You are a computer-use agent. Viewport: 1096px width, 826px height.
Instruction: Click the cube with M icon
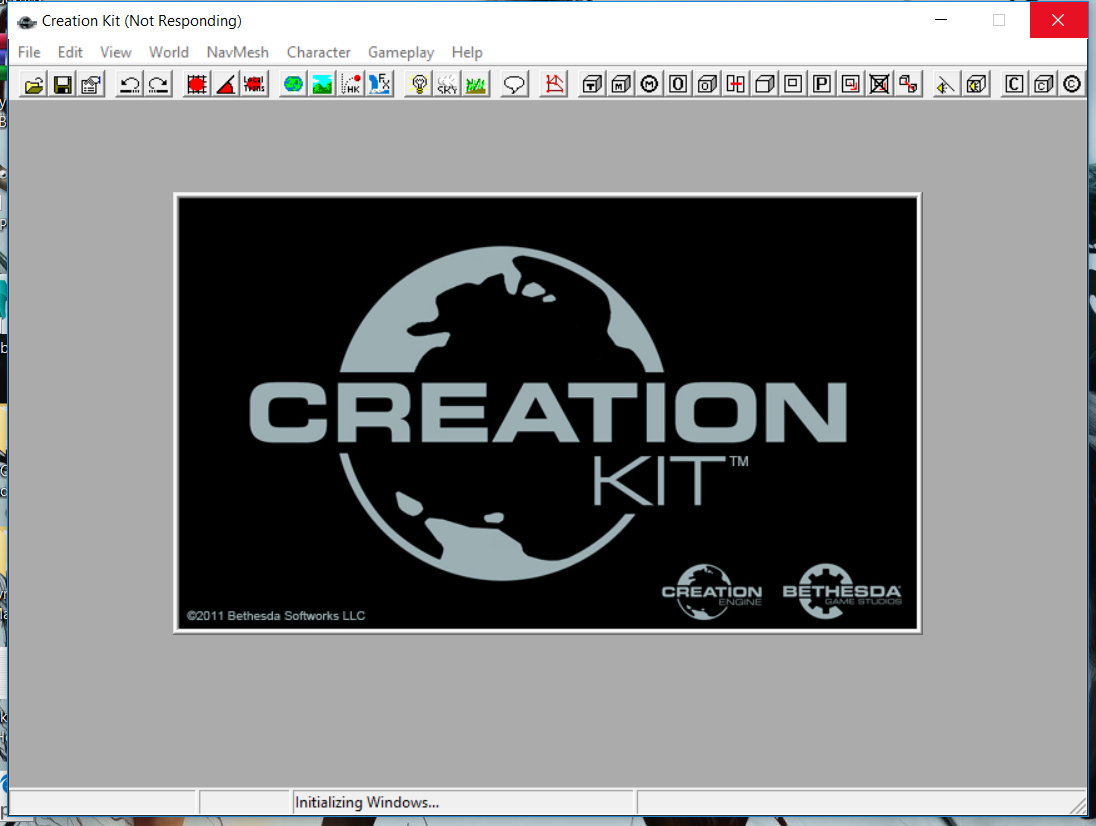[x=621, y=85]
